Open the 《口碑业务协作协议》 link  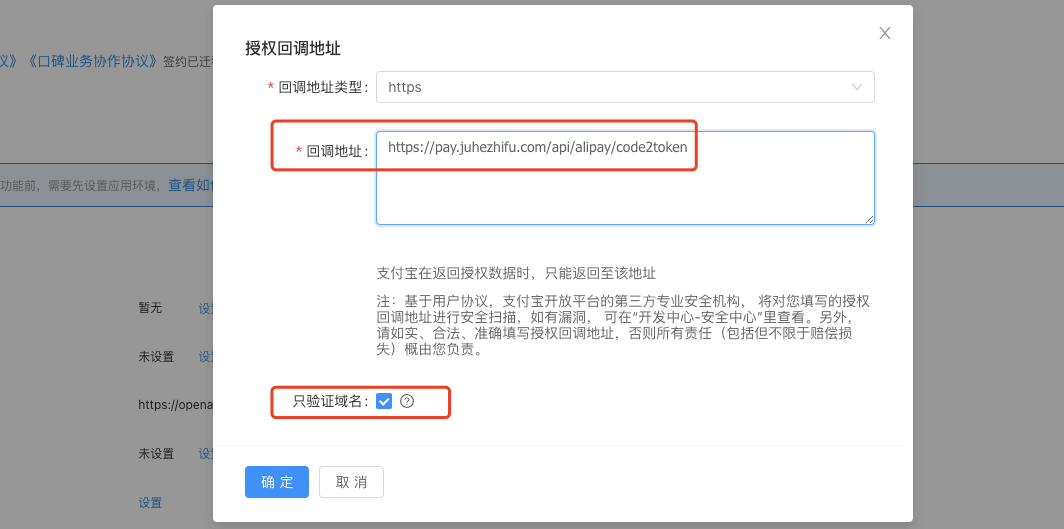(93, 60)
